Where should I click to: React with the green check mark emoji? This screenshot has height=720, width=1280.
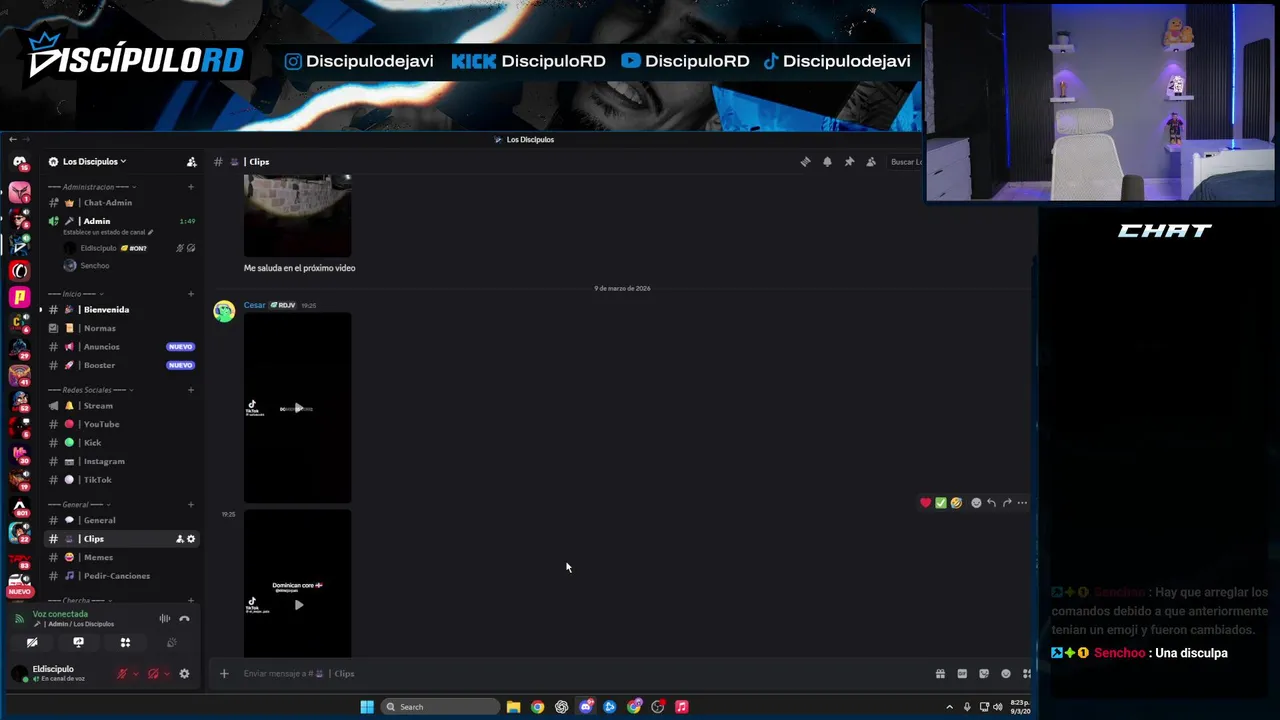pyautogui.click(x=941, y=503)
